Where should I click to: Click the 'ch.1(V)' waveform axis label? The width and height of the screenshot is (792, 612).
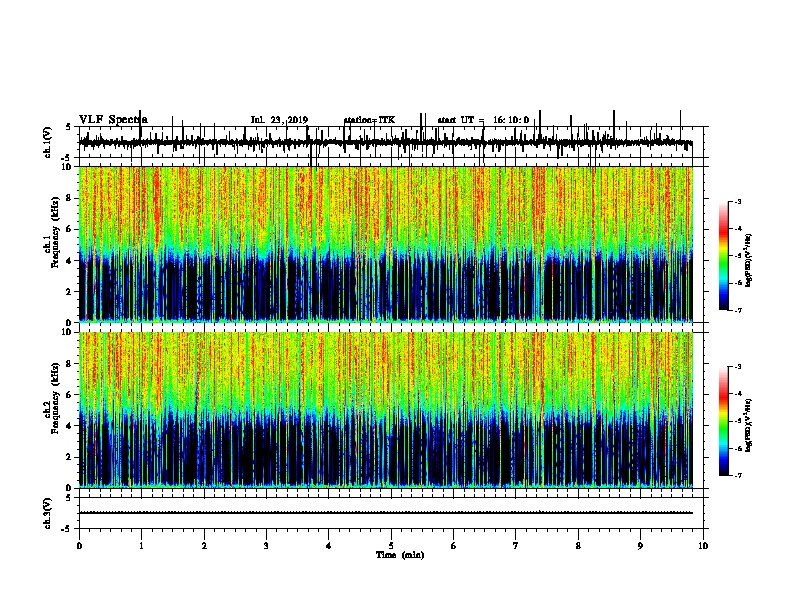click(x=47, y=141)
